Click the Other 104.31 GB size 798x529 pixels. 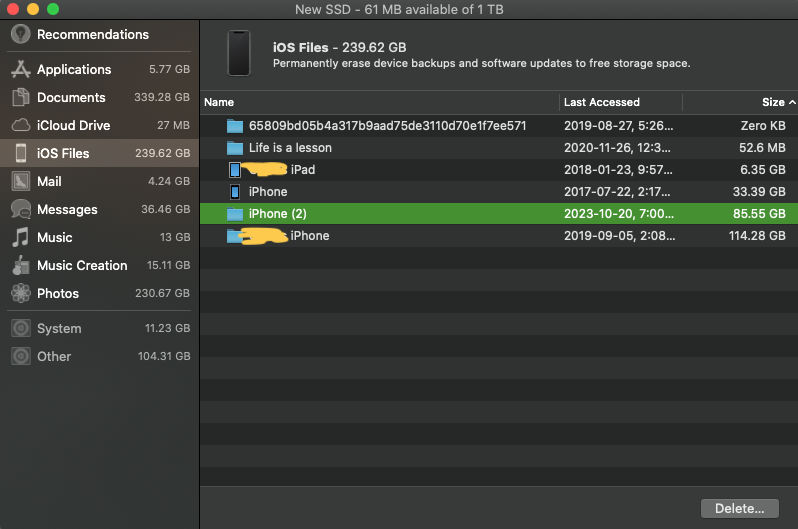(164, 356)
